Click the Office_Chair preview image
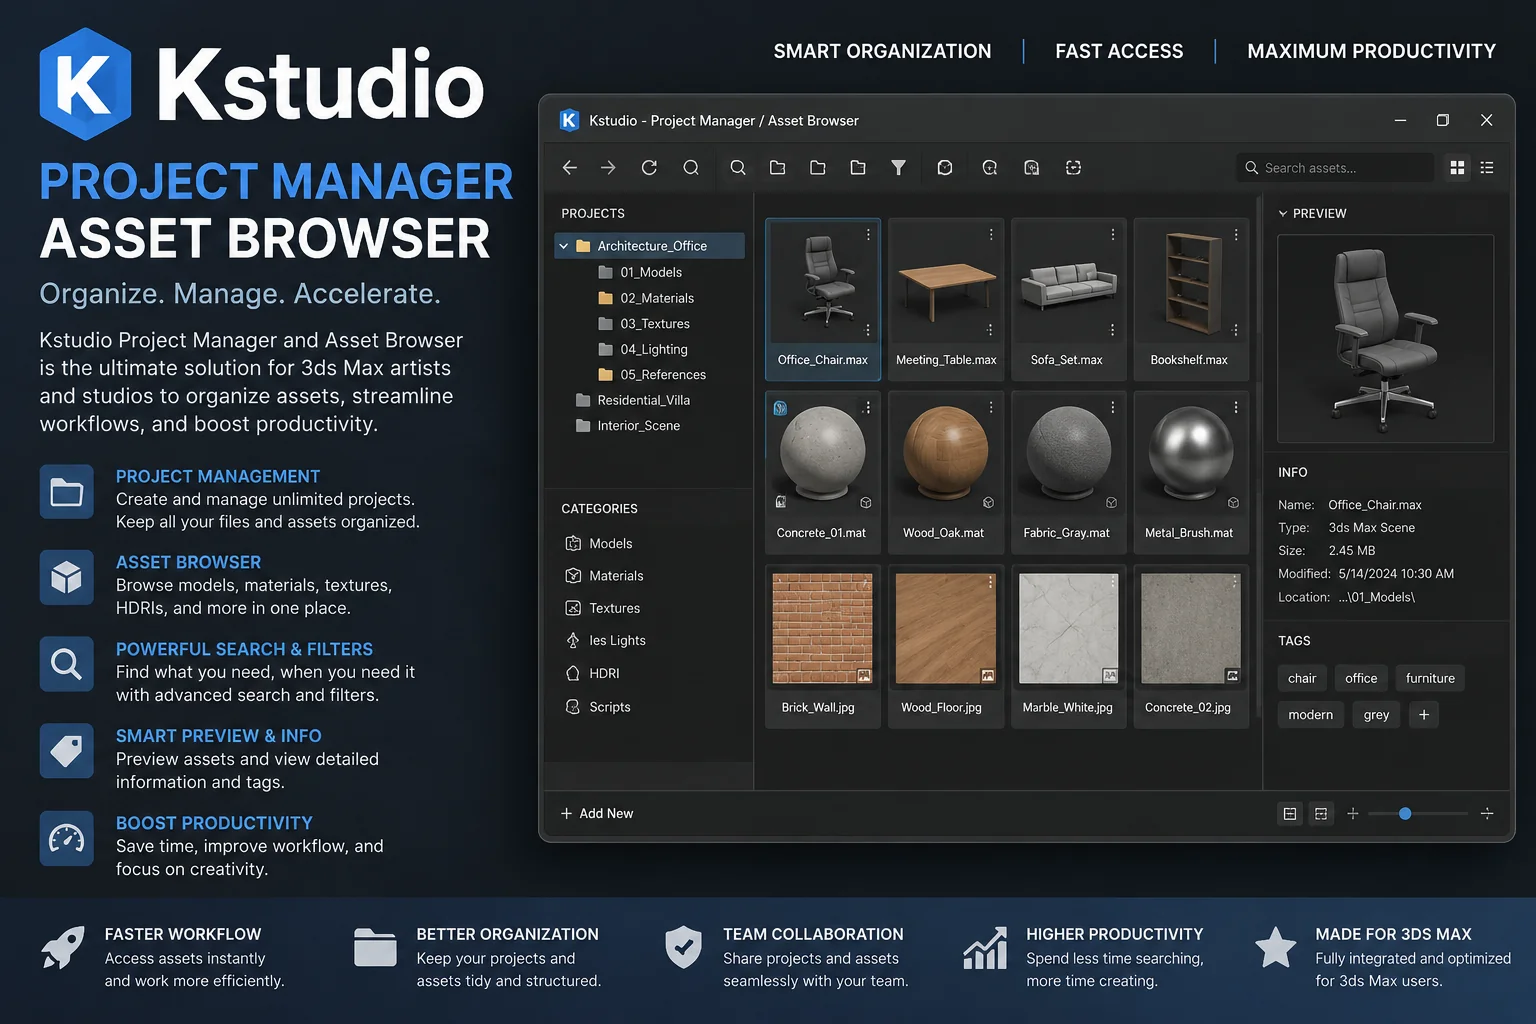The image size is (1536, 1024). (x=1386, y=339)
